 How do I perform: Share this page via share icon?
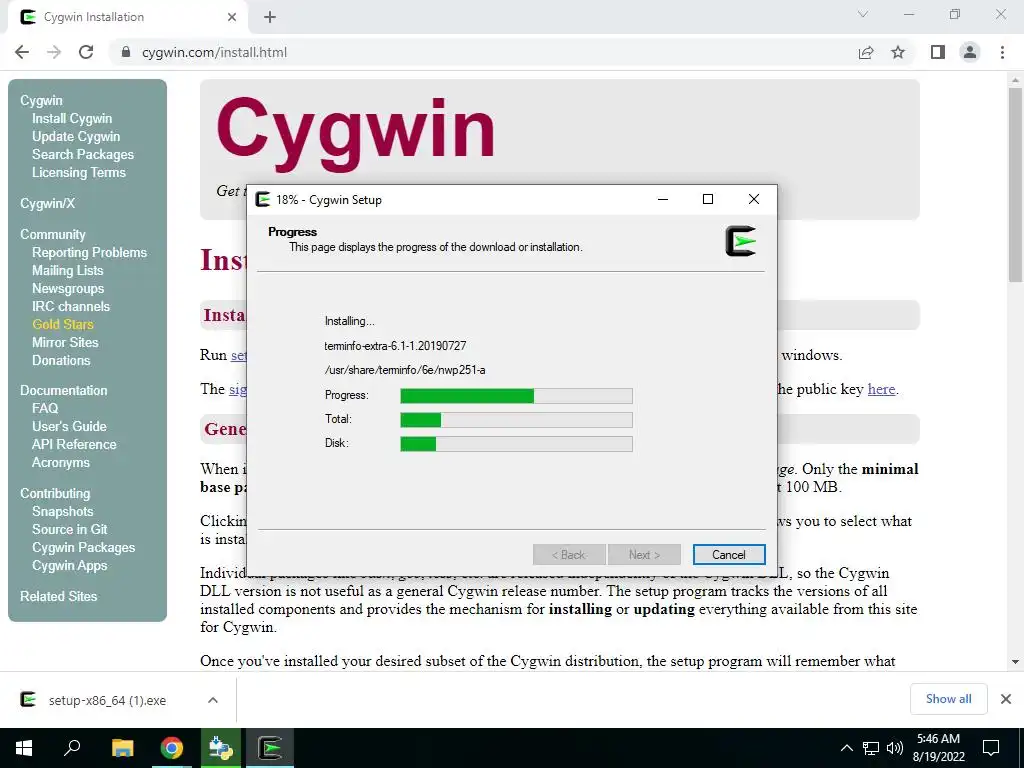pyautogui.click(x=866, y=52)
